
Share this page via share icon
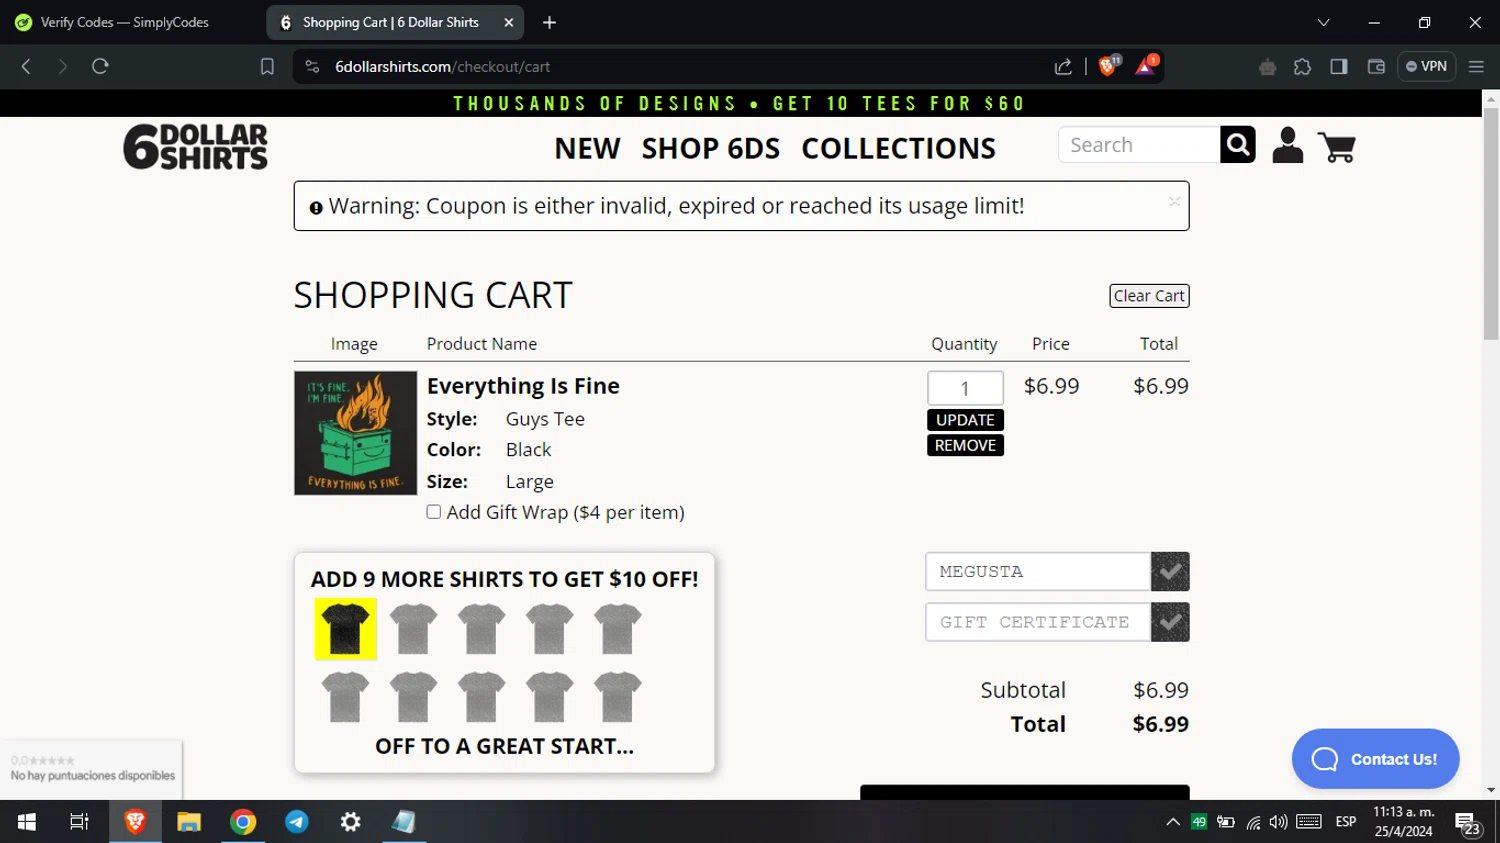tap(1063, 66)
